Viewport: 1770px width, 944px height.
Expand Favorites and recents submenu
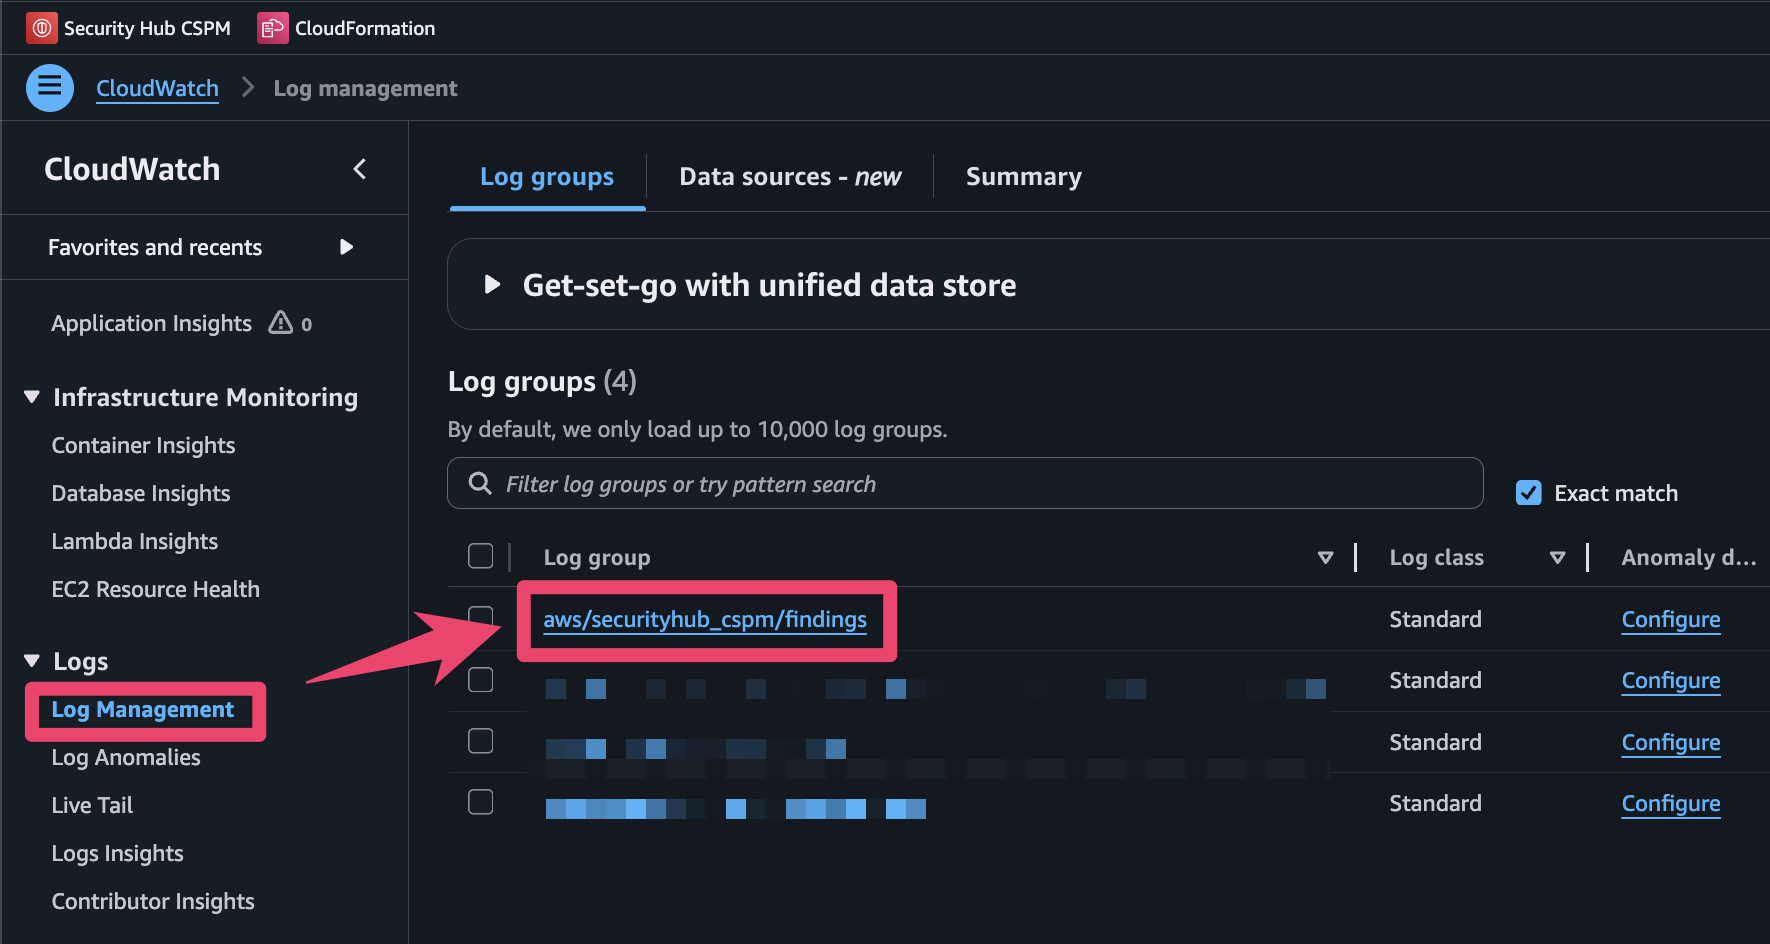click(346, 247)
